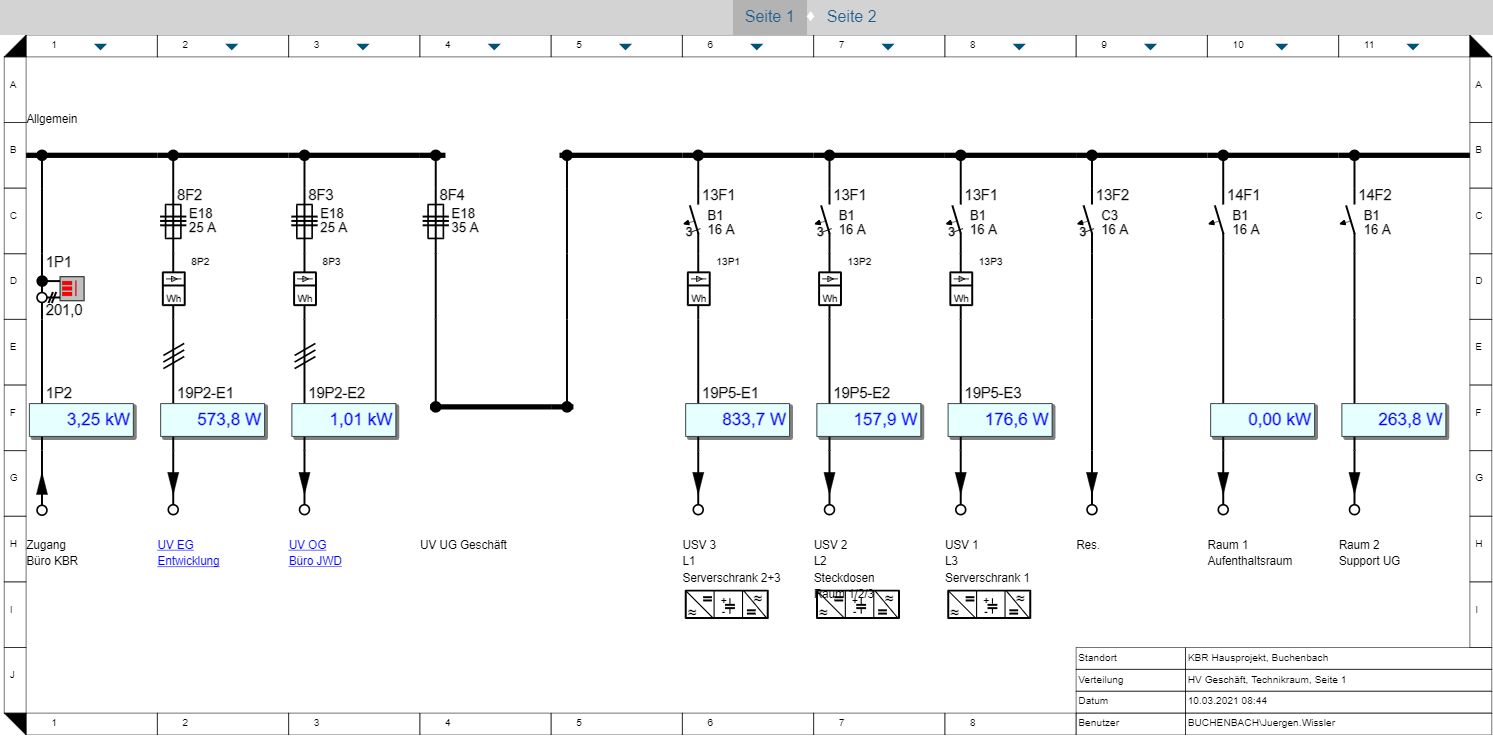Open the column 6 dropdown arrow
1493x736 pixels.
[756, 46]
